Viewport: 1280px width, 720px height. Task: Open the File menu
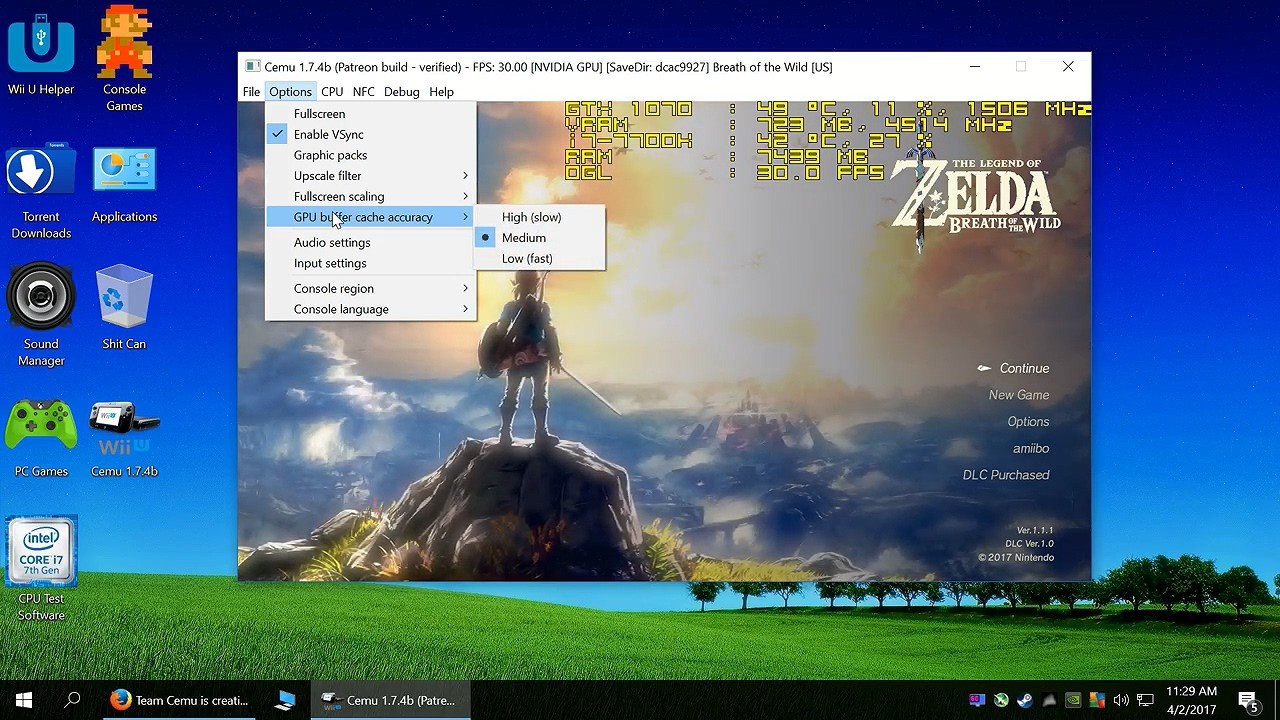point(251,92)
